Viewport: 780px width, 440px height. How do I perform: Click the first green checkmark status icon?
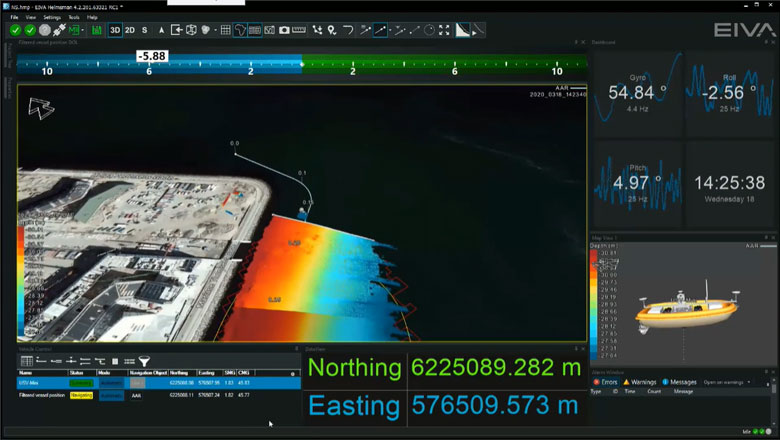(15, 30)
